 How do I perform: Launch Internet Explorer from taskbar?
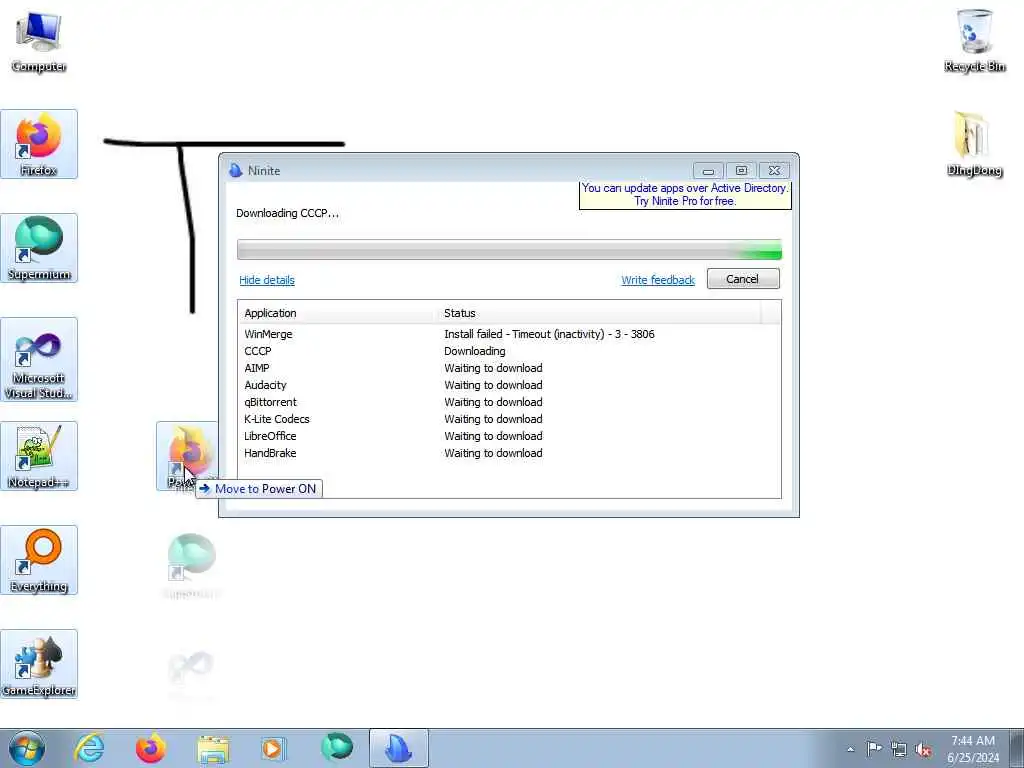pyautogui.click(x=89, y=748)
